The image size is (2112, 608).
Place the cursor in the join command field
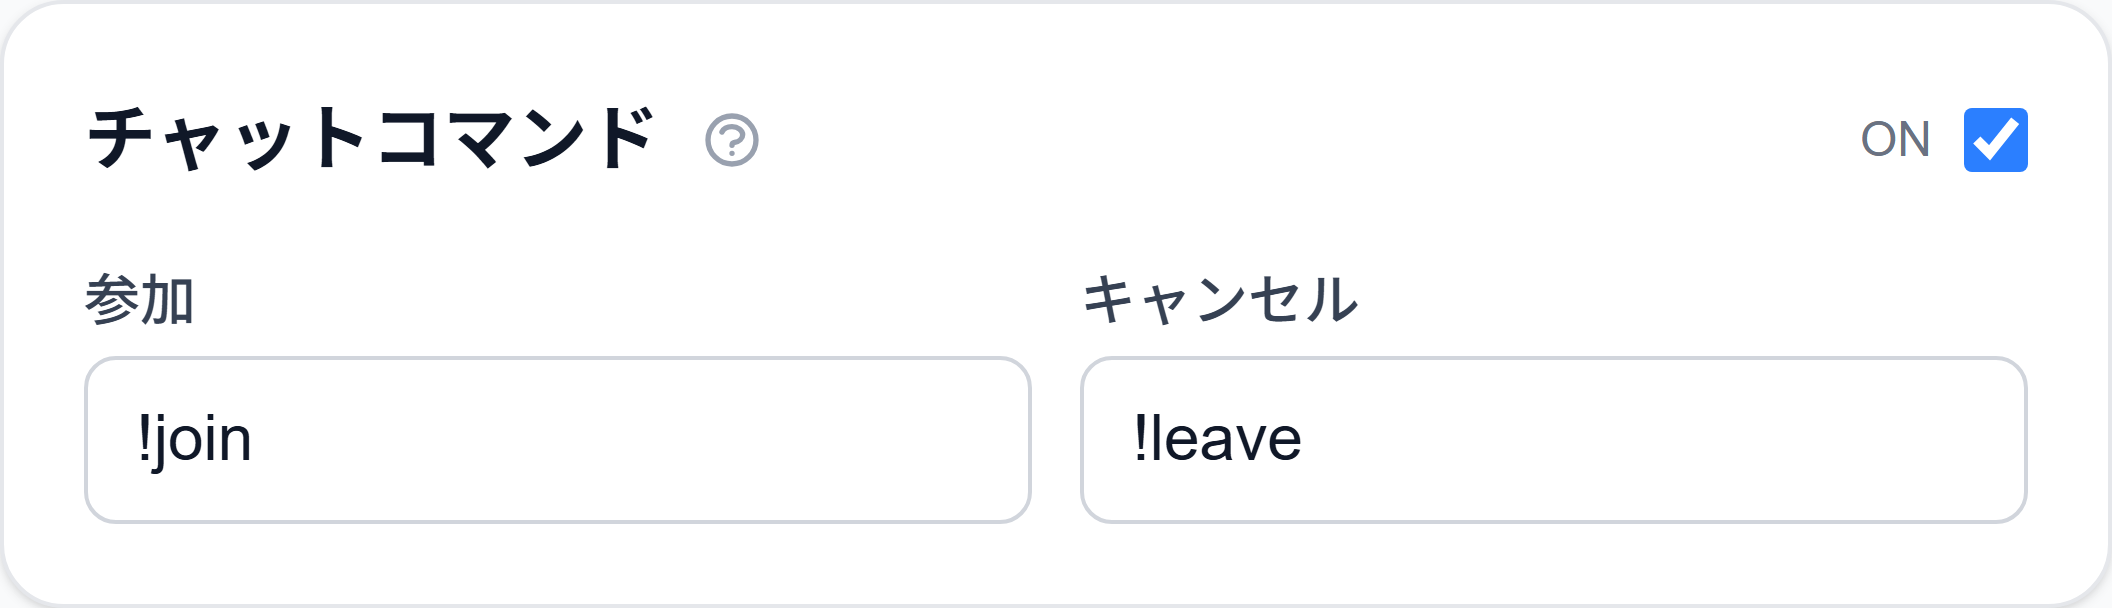tap(558, 440)
